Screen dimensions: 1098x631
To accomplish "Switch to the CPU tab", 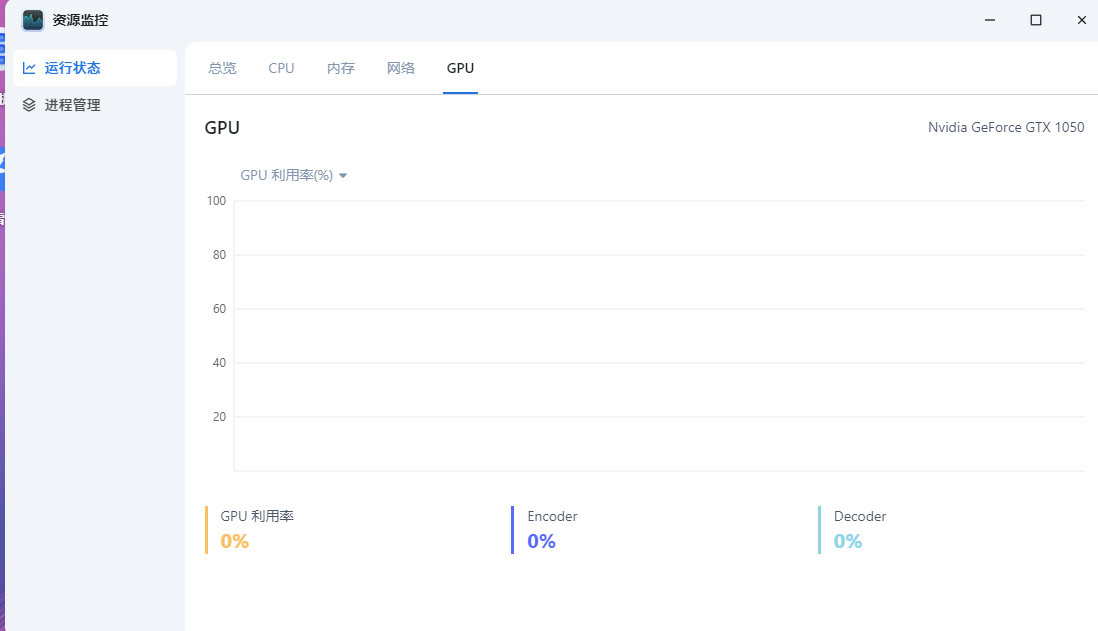I will (282, 68).
